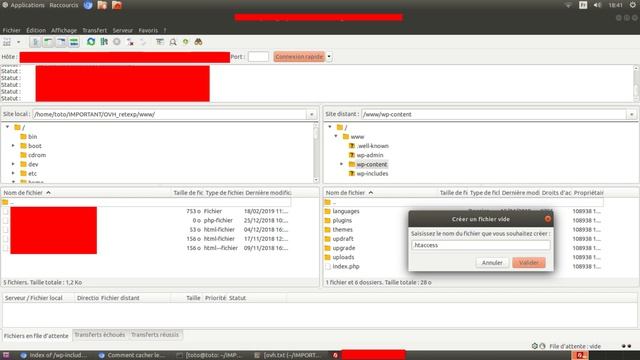Open the Site Manager dropdown arrow
Screen dimensions: 640x360
18,42
